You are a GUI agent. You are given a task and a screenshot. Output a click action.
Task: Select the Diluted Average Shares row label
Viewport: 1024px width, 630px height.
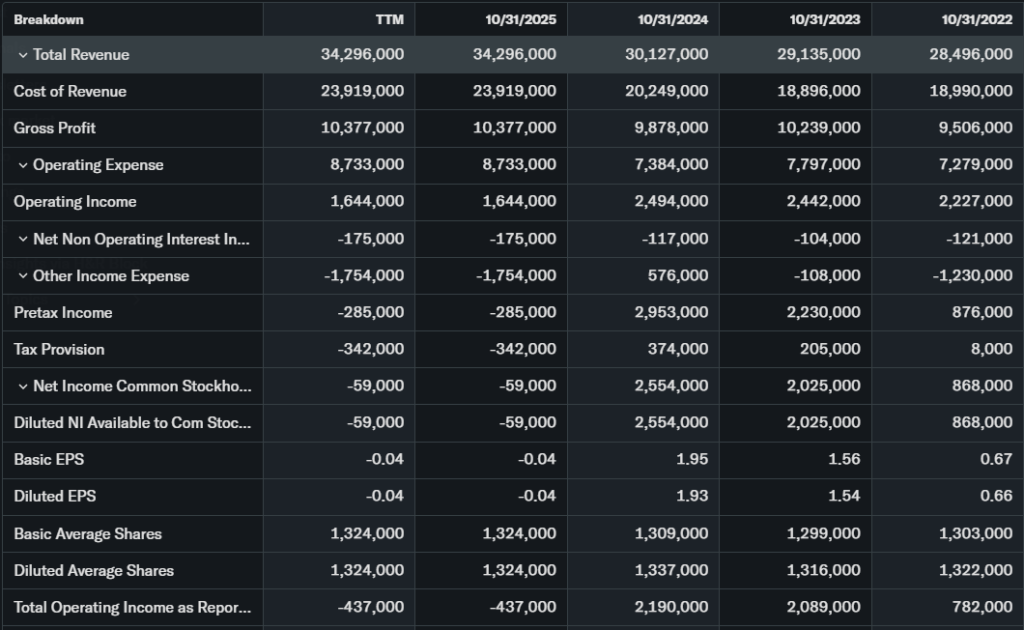94,571
